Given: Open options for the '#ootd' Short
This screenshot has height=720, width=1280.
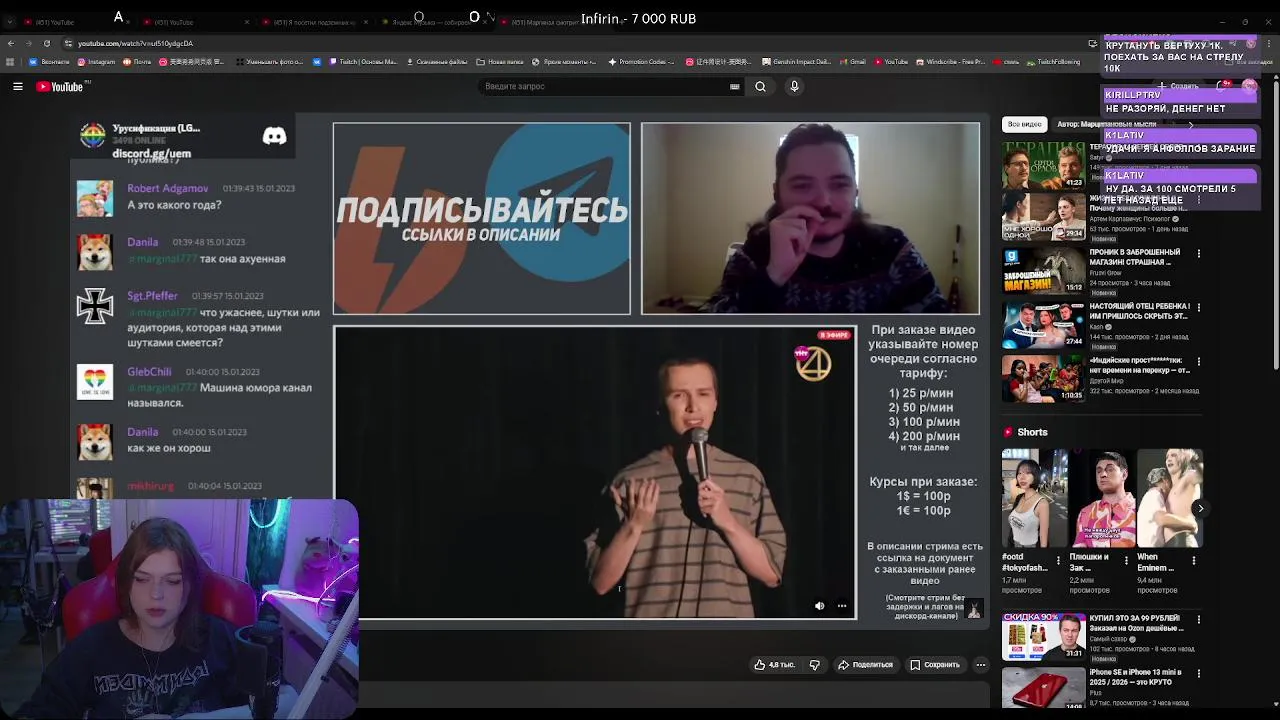Looking at the screenshot, I should [1058, 560].
